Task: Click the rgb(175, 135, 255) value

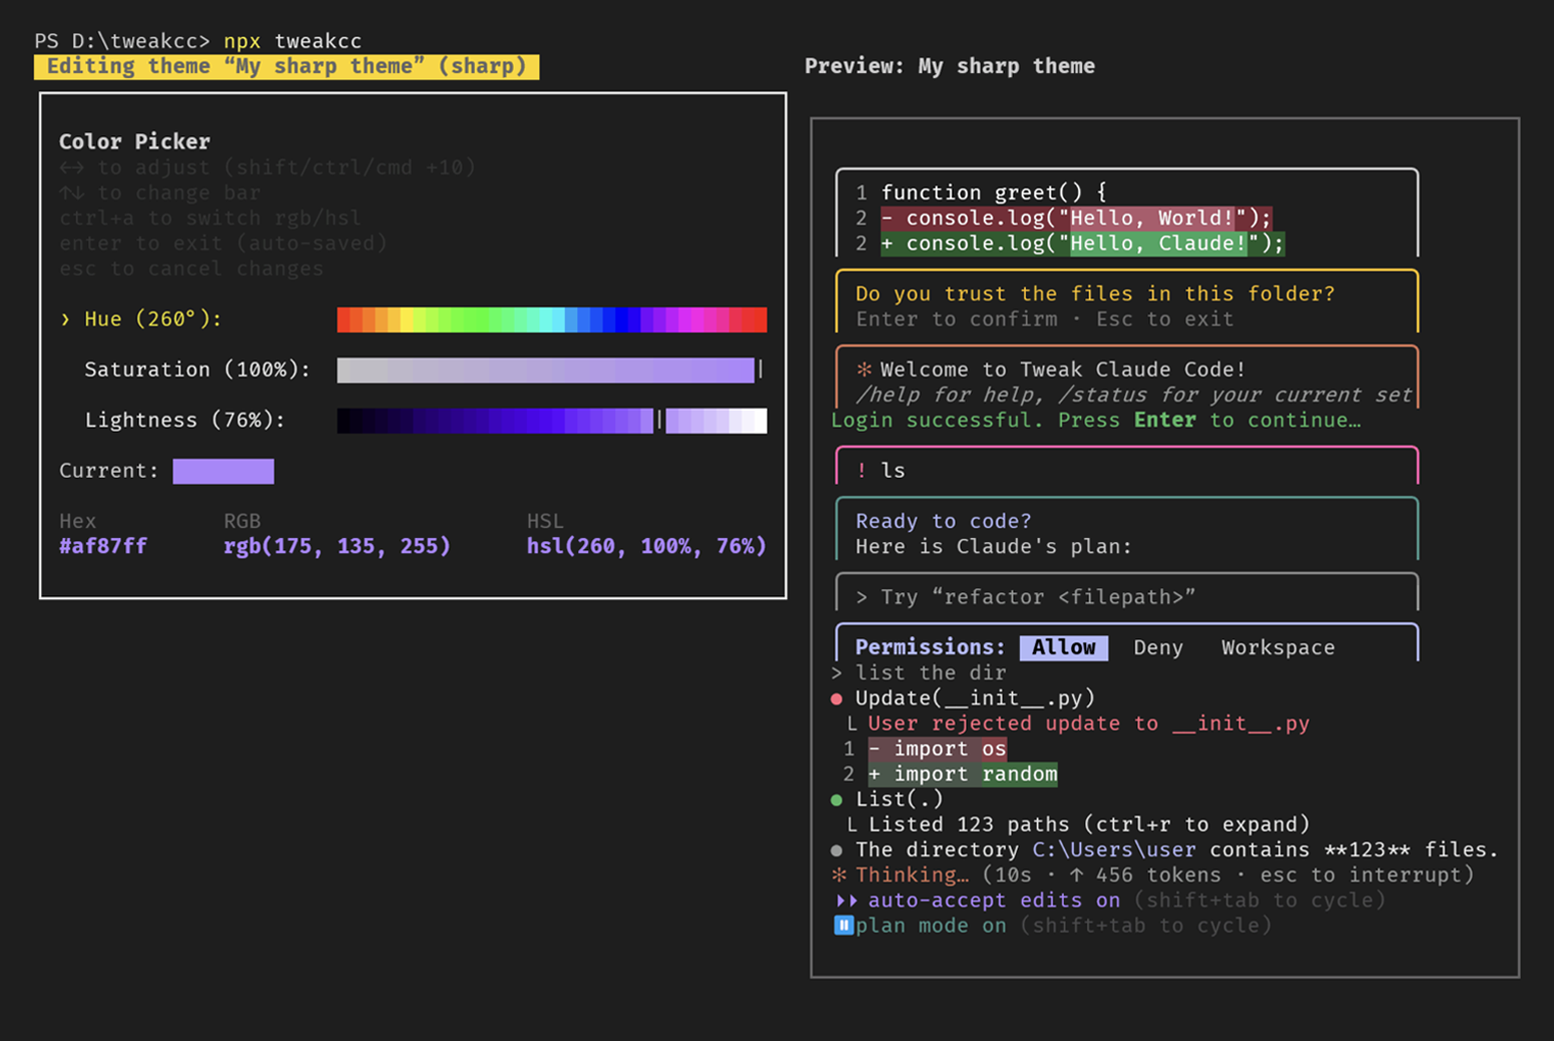Action: [337, 546]
